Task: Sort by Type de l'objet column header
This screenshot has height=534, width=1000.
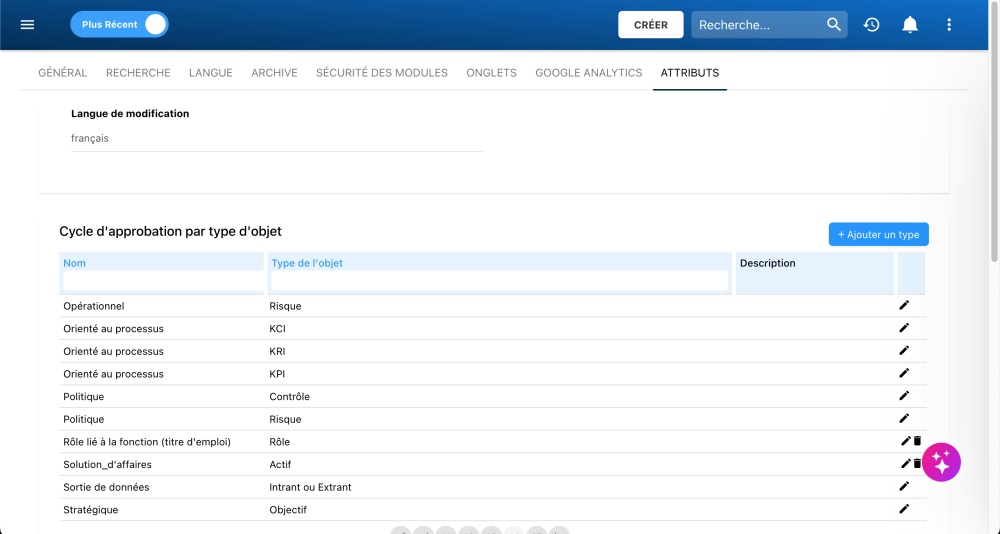Action: pos(307,263)
